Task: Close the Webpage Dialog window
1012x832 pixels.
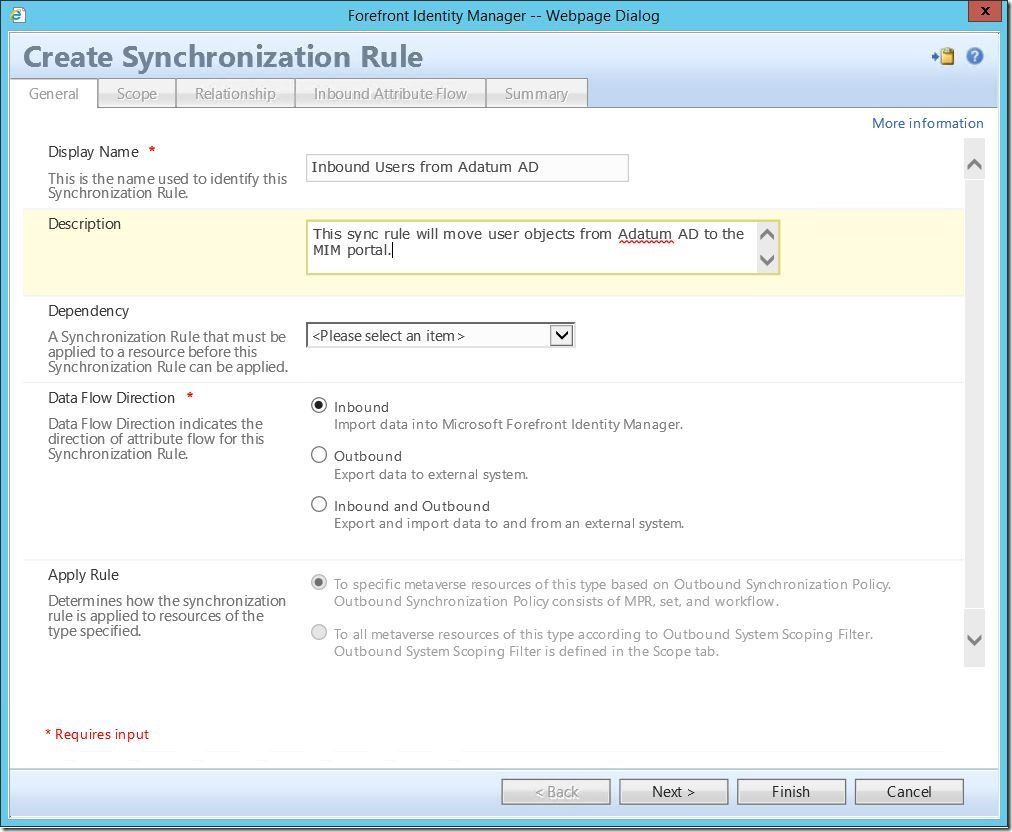Action: (x=985, y=11)
